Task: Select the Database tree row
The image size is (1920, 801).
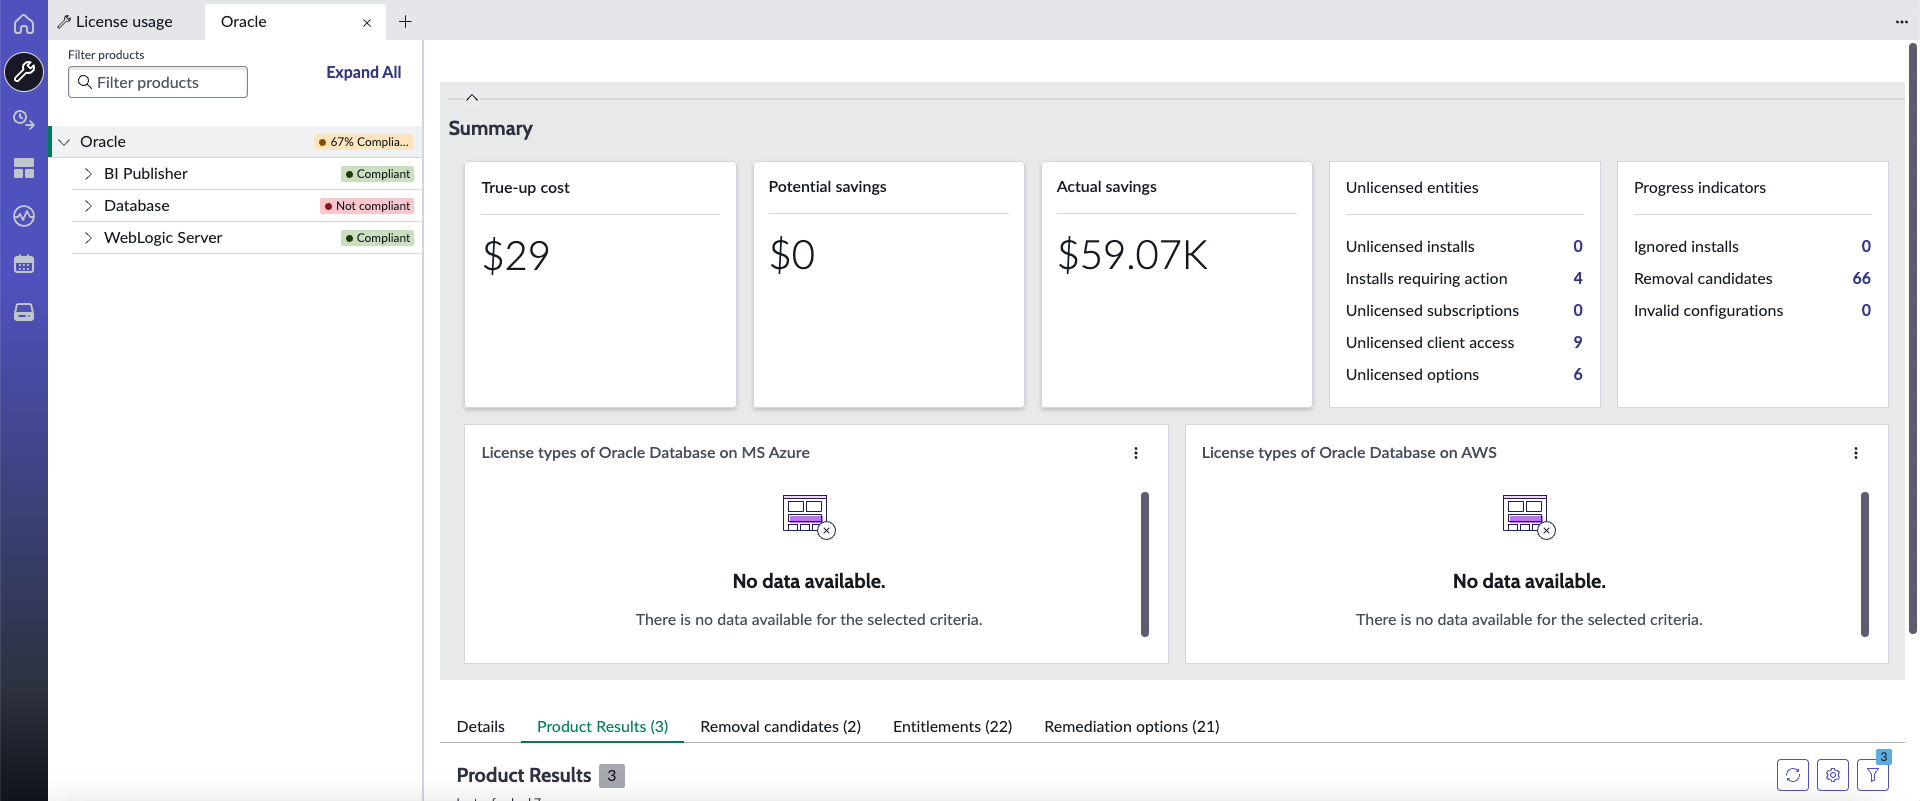Action: click(x=247, y=206)
